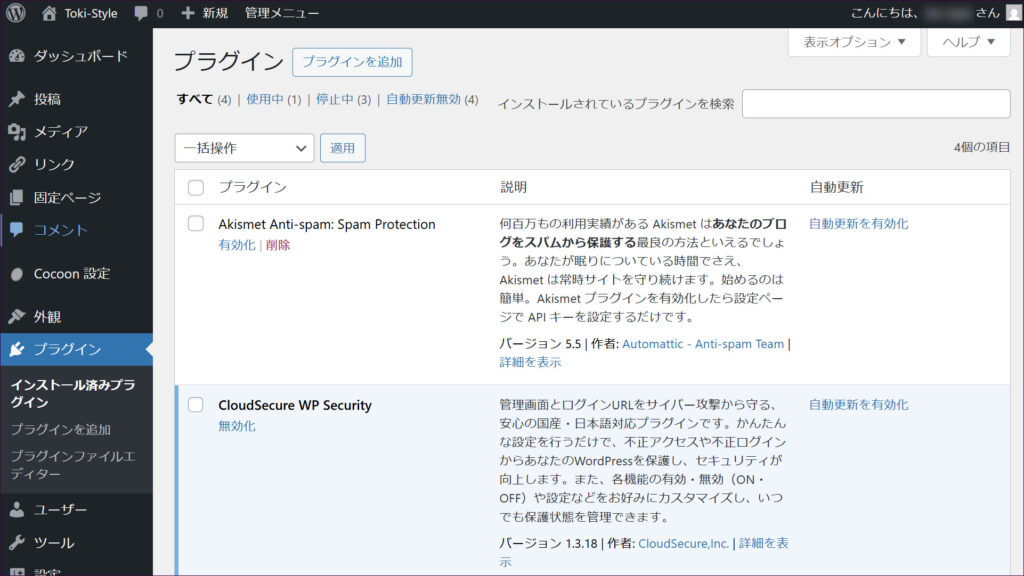Image resolution: width=1024 pixels, height=576 pixels.
Task: Tick the Akismet Anti-spam checkbox
Action: coord(196,223)
